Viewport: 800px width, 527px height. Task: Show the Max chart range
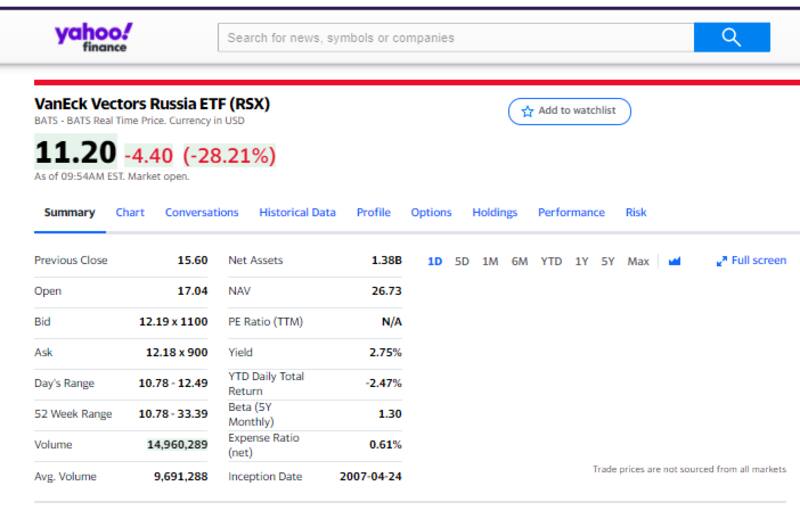[x=638, y=261]
